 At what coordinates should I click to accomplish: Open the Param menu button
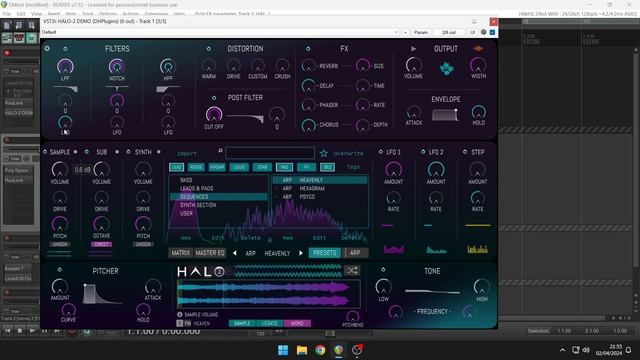421,32
